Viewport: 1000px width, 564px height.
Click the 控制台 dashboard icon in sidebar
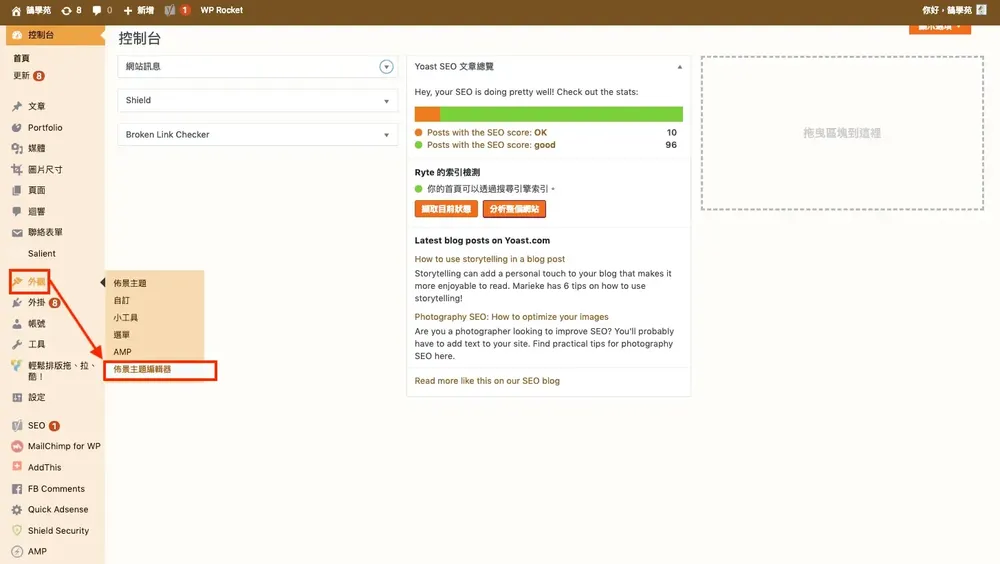click(17, 35)
